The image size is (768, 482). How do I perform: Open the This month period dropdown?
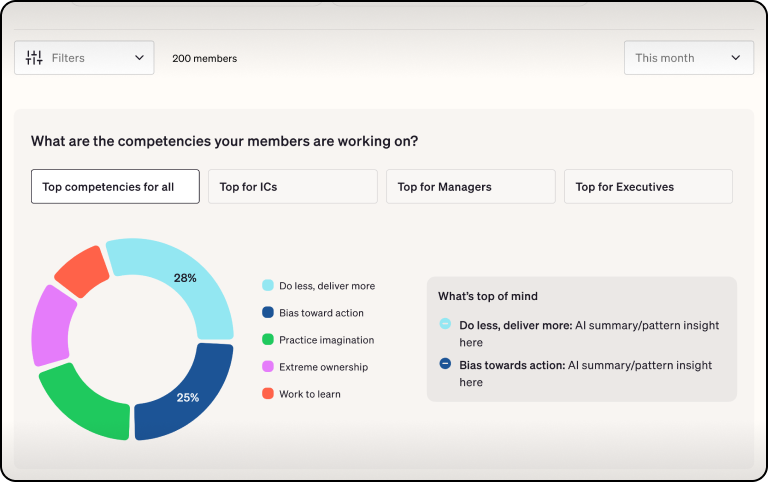688,58
